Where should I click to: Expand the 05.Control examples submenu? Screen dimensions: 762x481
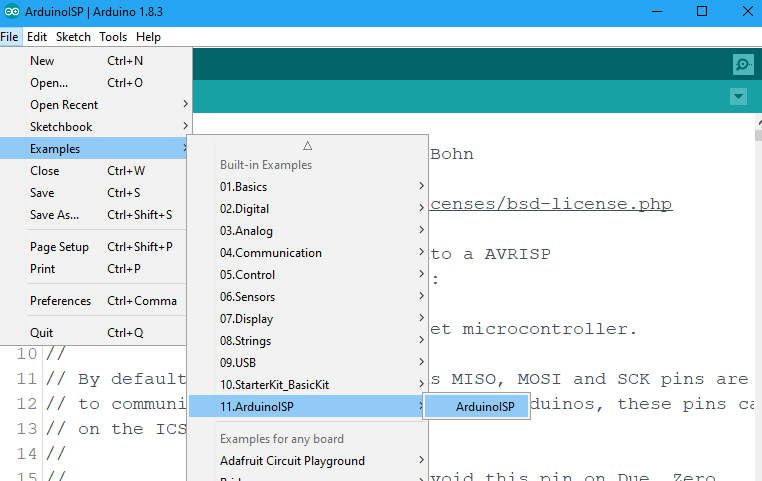point(308,275)
